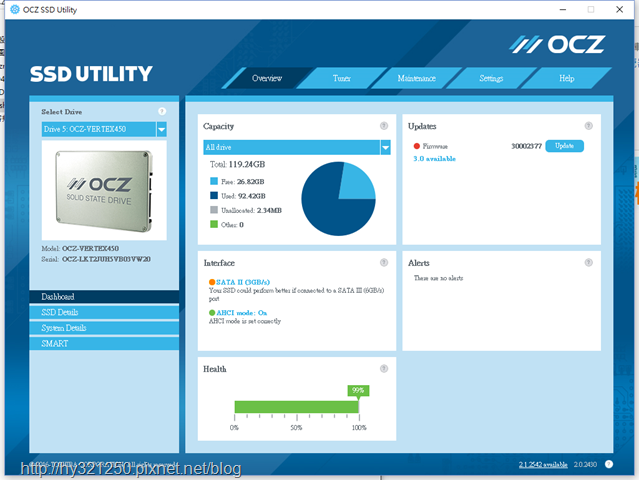Expand the Drive 5 OCZ-VERTEX450 dropdown arrow
Screen dimensions: 639x480
pyautogui.click(x=161, y=130)
